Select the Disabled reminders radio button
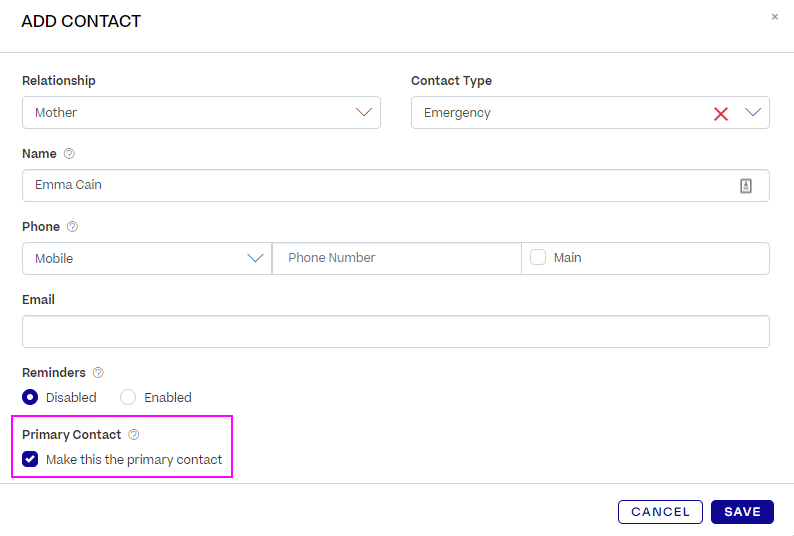This screenshot has width=794, height=536. pos(30,397)
